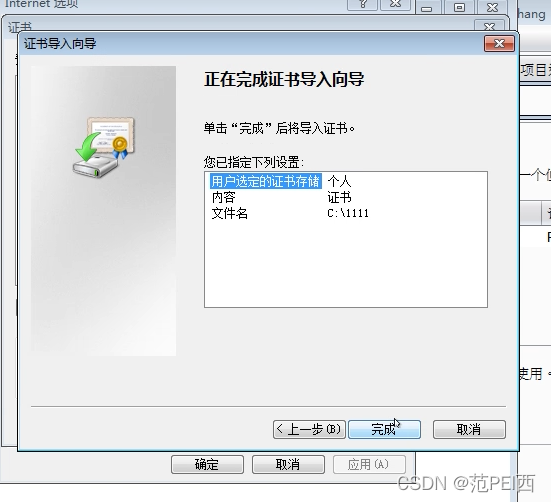This screenshot has width=551, height=502.
Task: Click 取消 in the Internet 选项 window
Action: (288, 464)
